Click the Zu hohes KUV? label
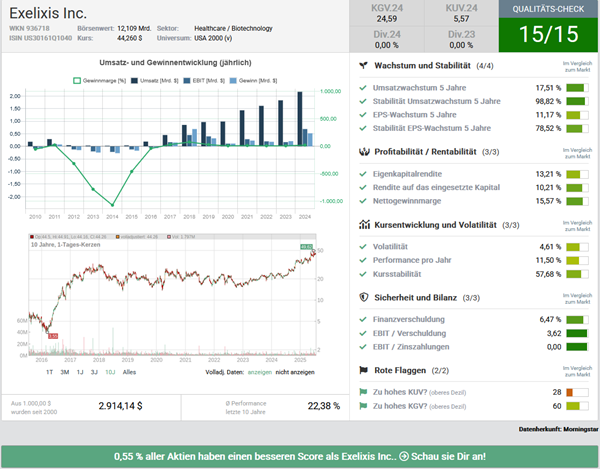This screenshot has width=600, height=469. tap(419, 392)
